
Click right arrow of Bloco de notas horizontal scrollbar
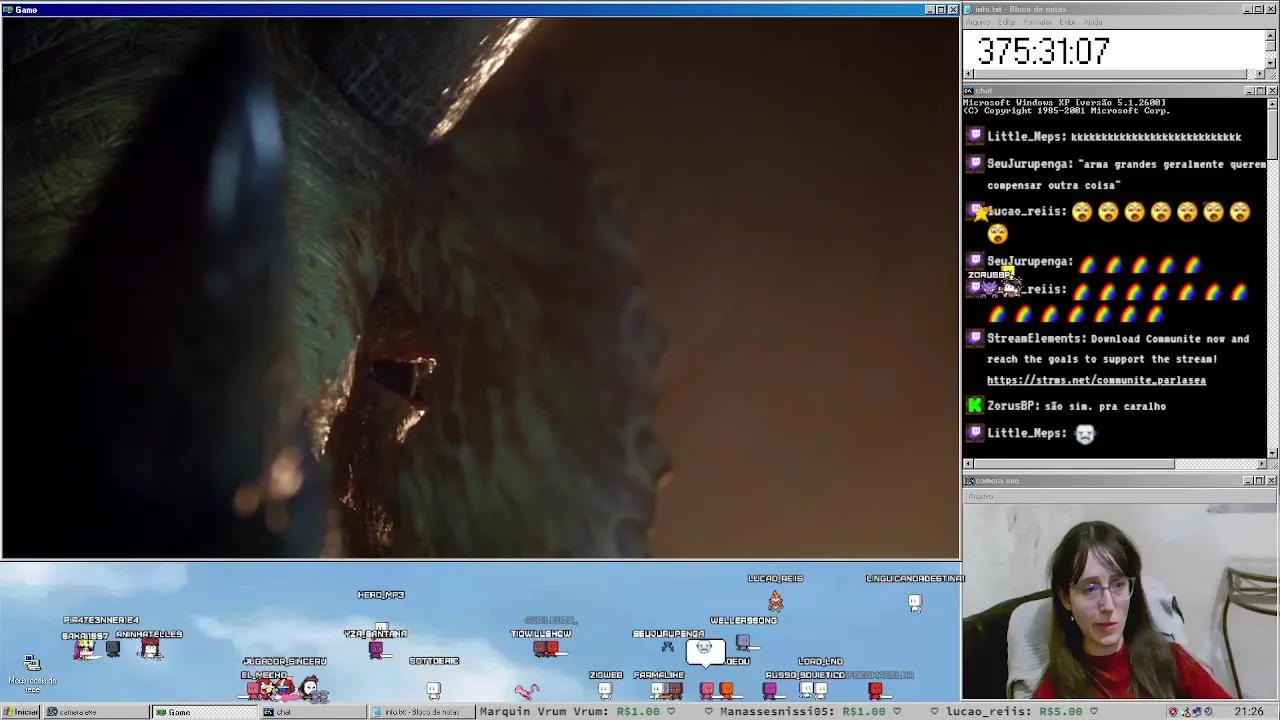(1260, 74)
